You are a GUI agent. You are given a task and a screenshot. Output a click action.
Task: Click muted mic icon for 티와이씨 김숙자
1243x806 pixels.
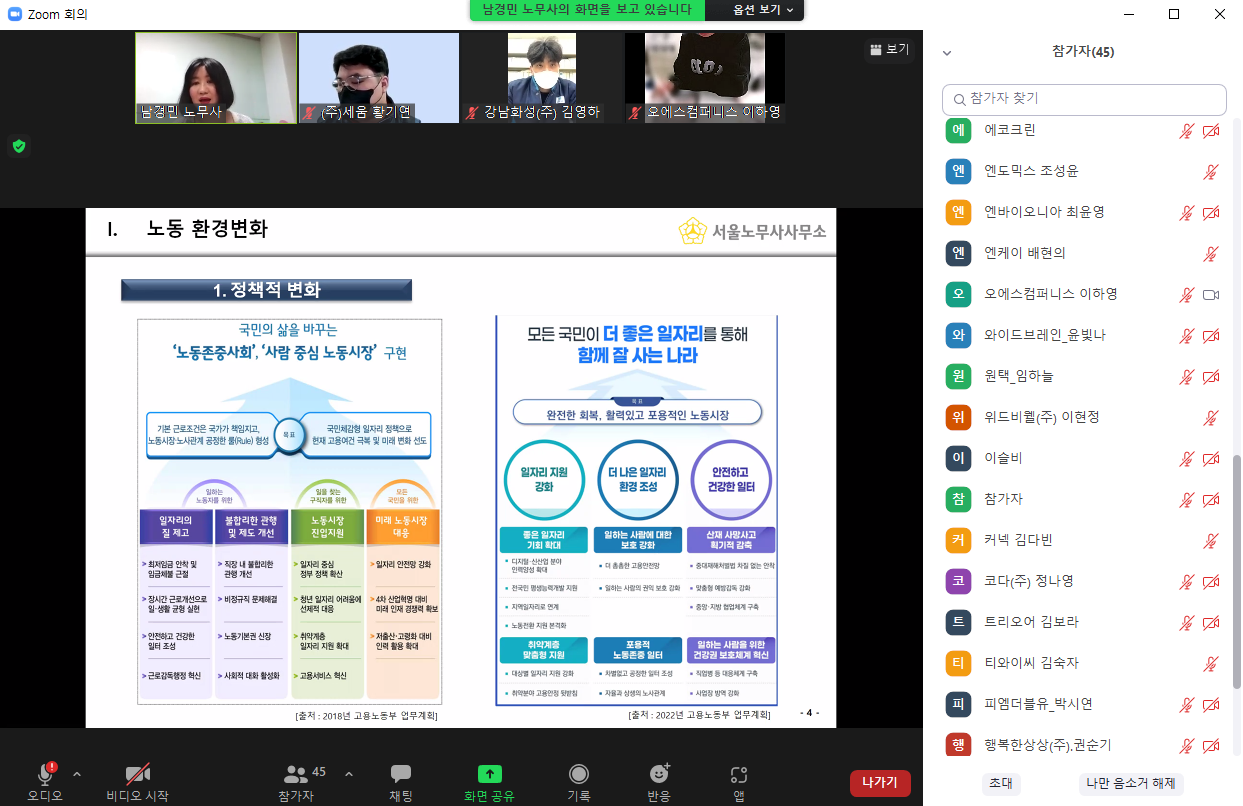tap(1211, 663)
